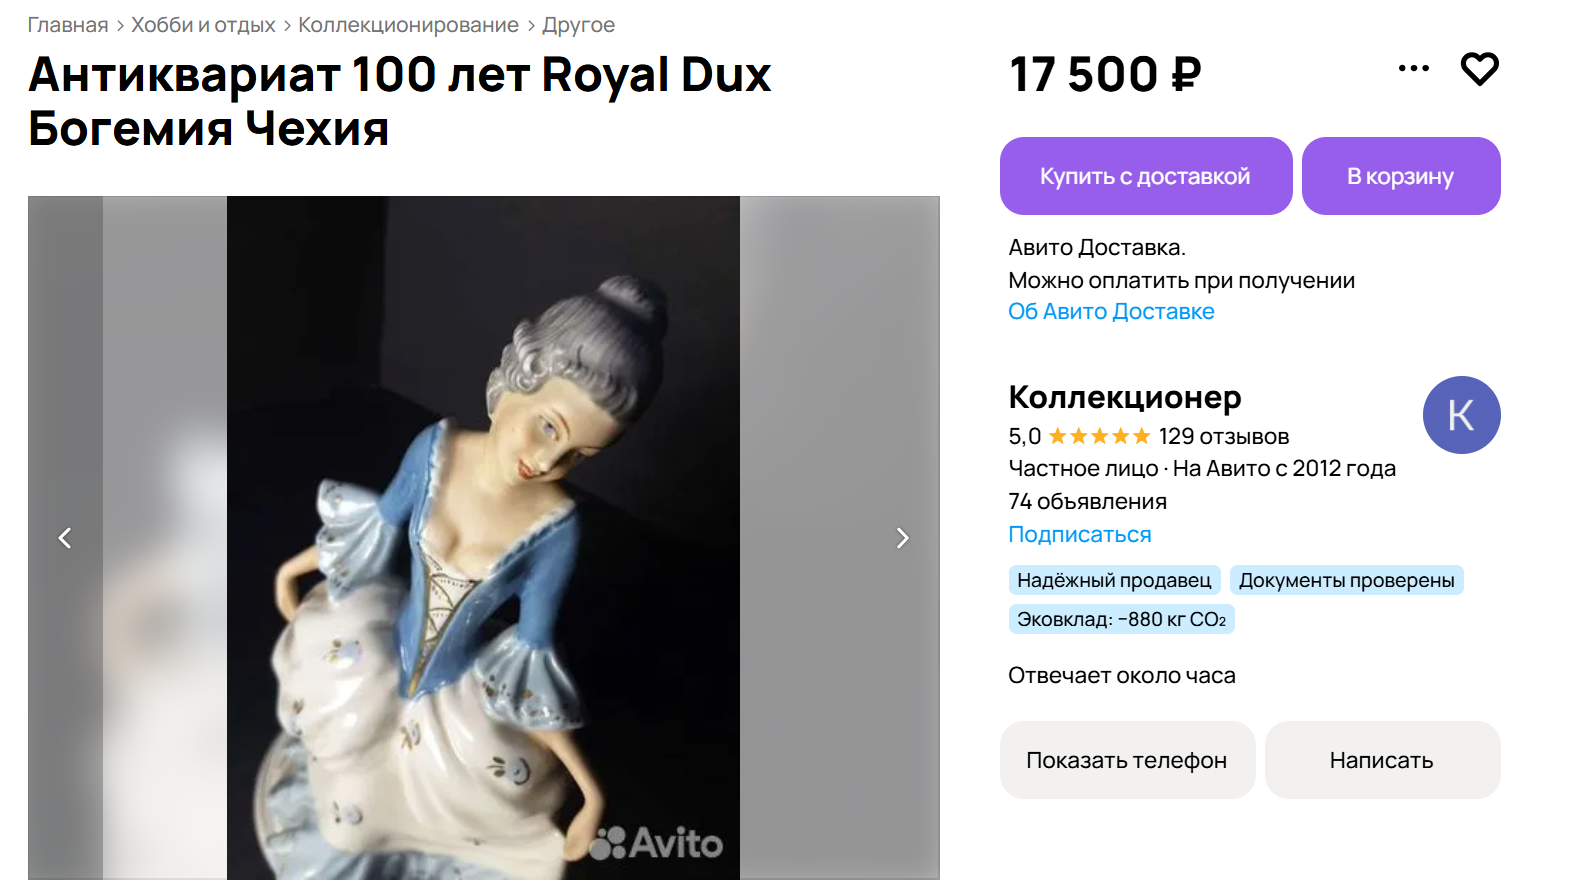Click the Avito watermark on photo
Viewport: 1575px width, 896px height.
tap(656, 843)
